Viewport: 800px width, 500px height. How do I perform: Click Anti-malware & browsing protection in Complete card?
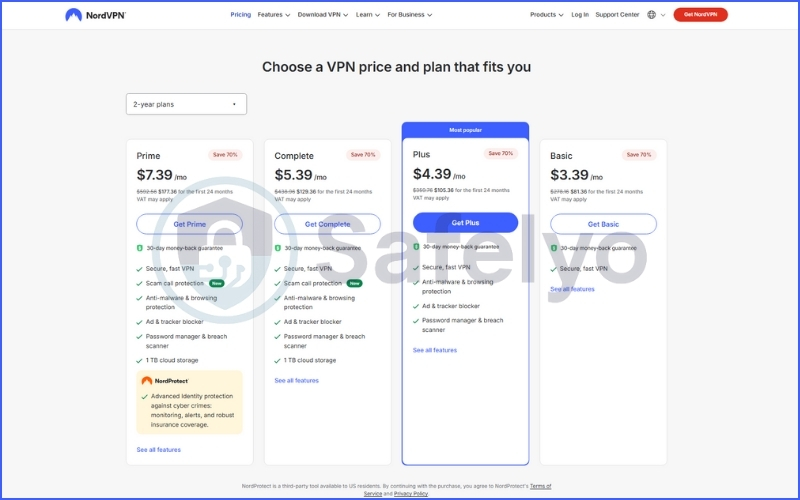click(319, 303)
